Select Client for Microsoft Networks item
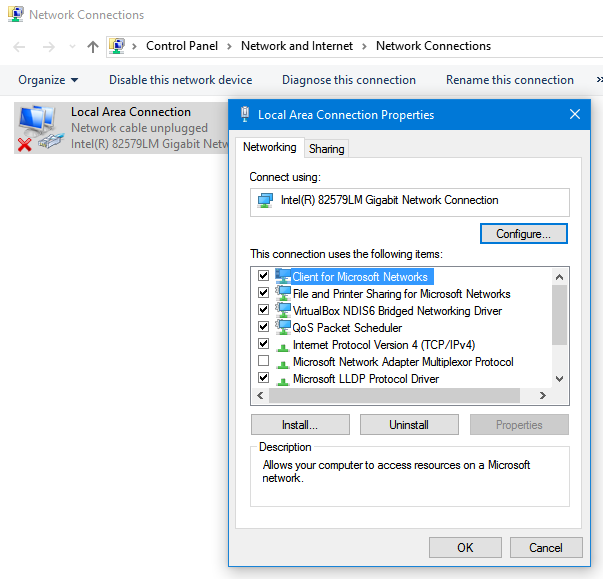Image resolution: width=603 pixels, height=579 pixels. tap(360, 277)
